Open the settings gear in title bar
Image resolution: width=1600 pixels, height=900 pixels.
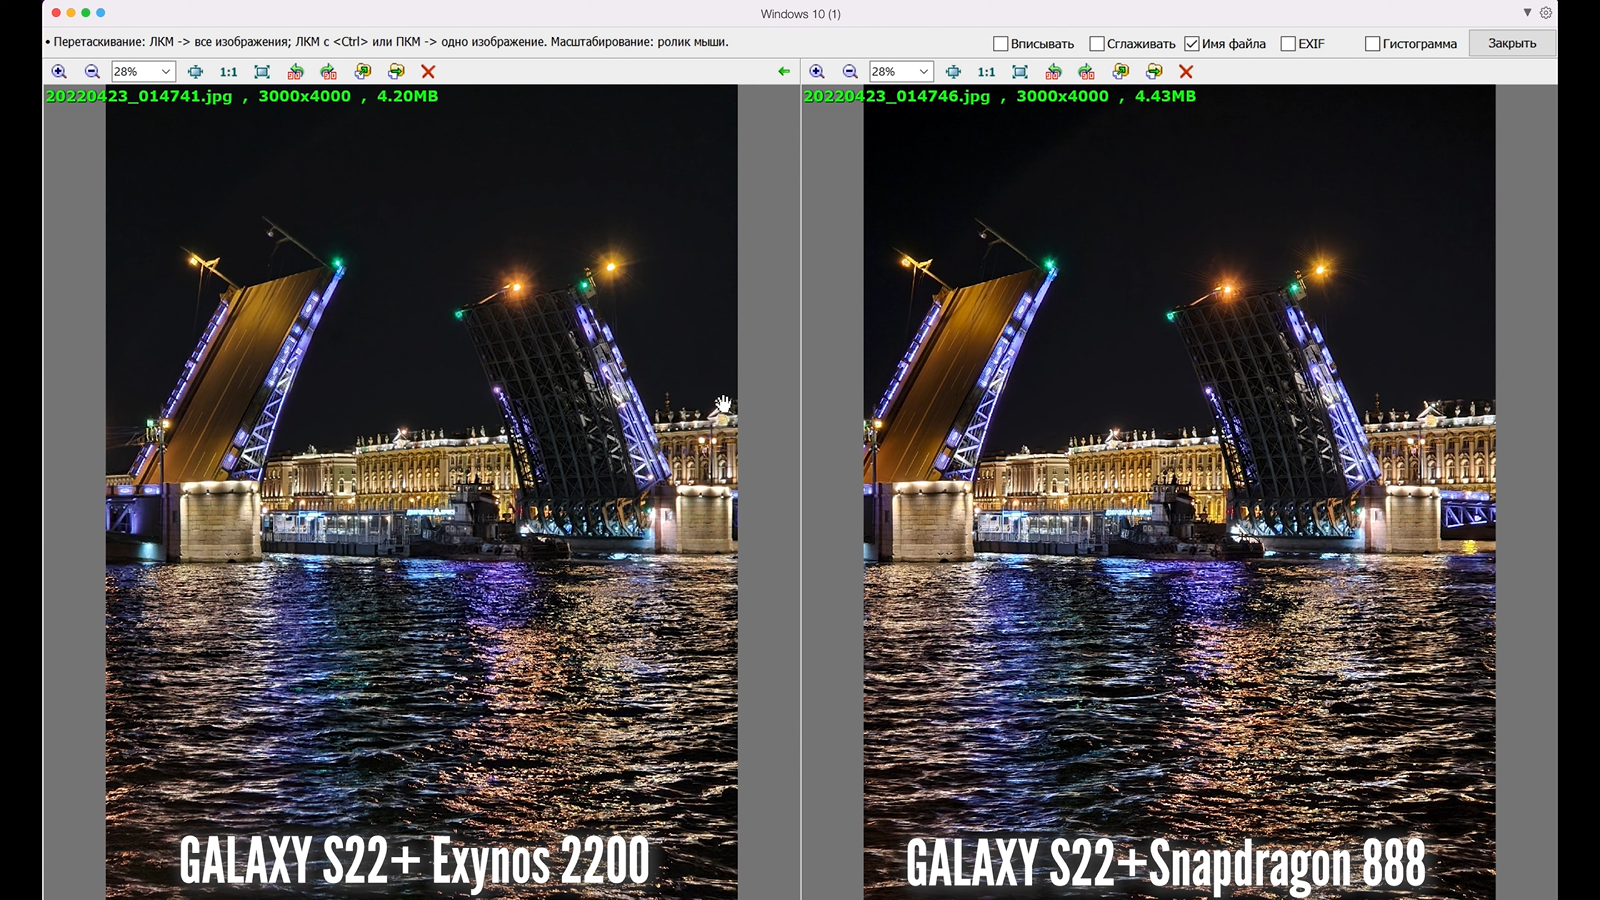coord(1546,13)
